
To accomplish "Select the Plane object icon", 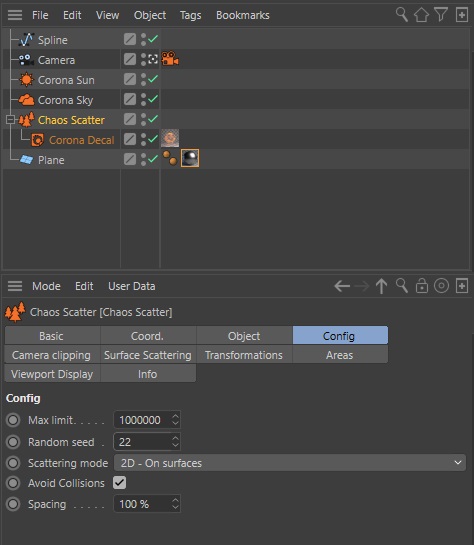I will (x=26, y=160).
